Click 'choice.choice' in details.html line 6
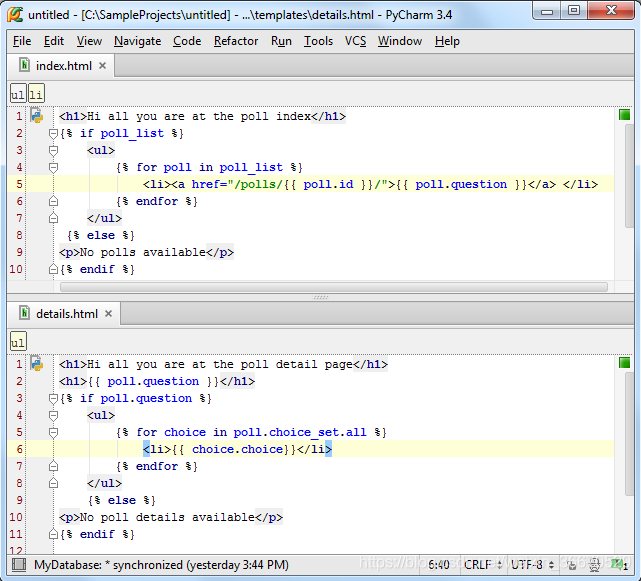641x581 pixels. [237, 449]
